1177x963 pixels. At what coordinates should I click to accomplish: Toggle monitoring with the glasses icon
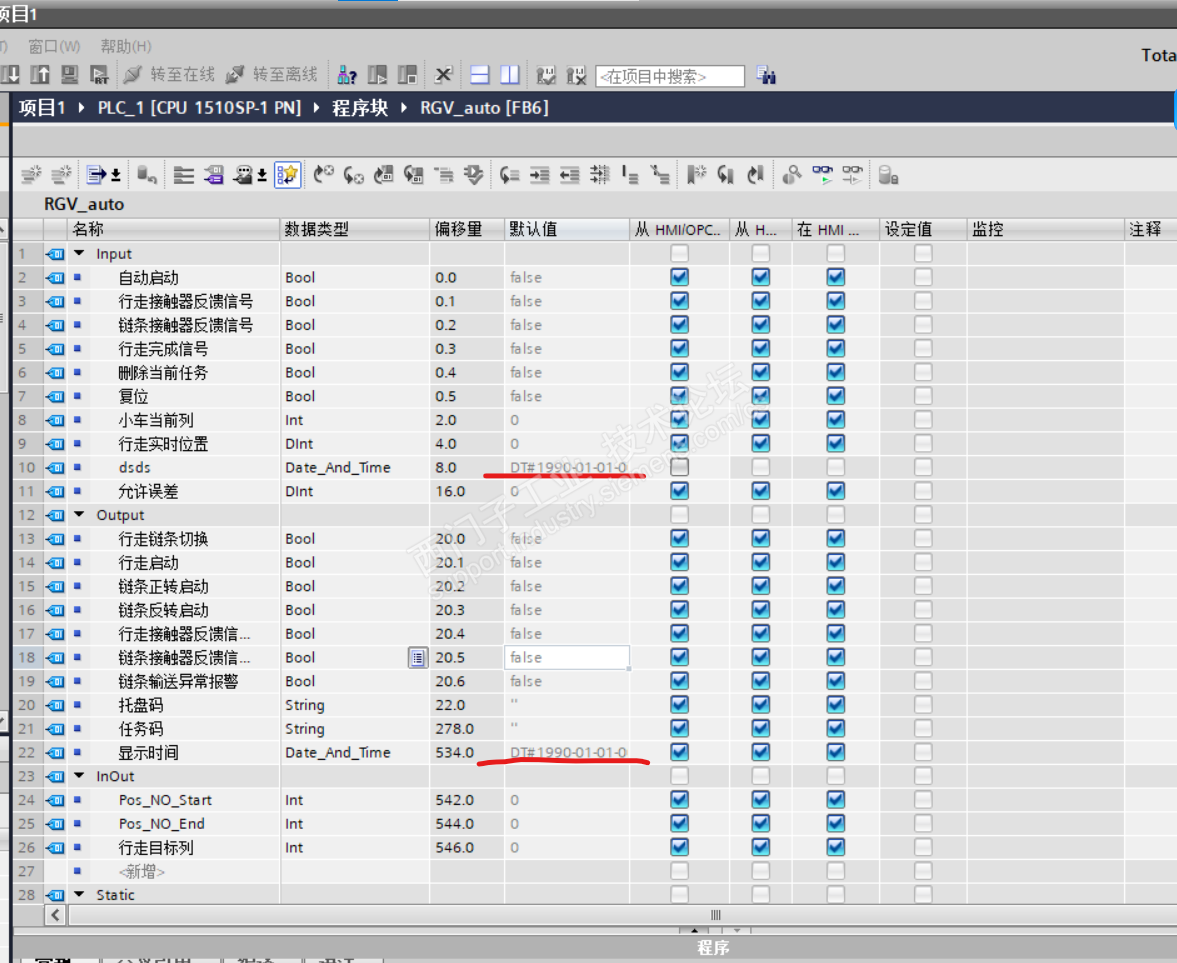(823, 175)
